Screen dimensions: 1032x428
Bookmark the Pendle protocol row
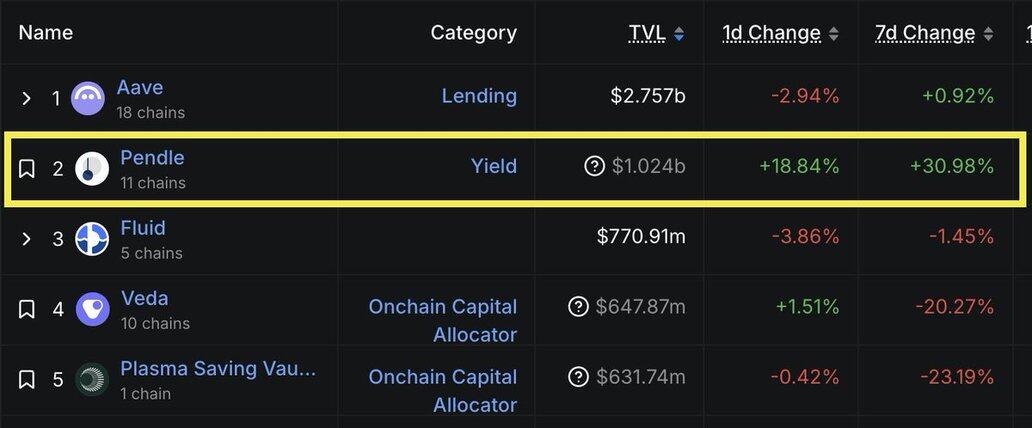27,168
